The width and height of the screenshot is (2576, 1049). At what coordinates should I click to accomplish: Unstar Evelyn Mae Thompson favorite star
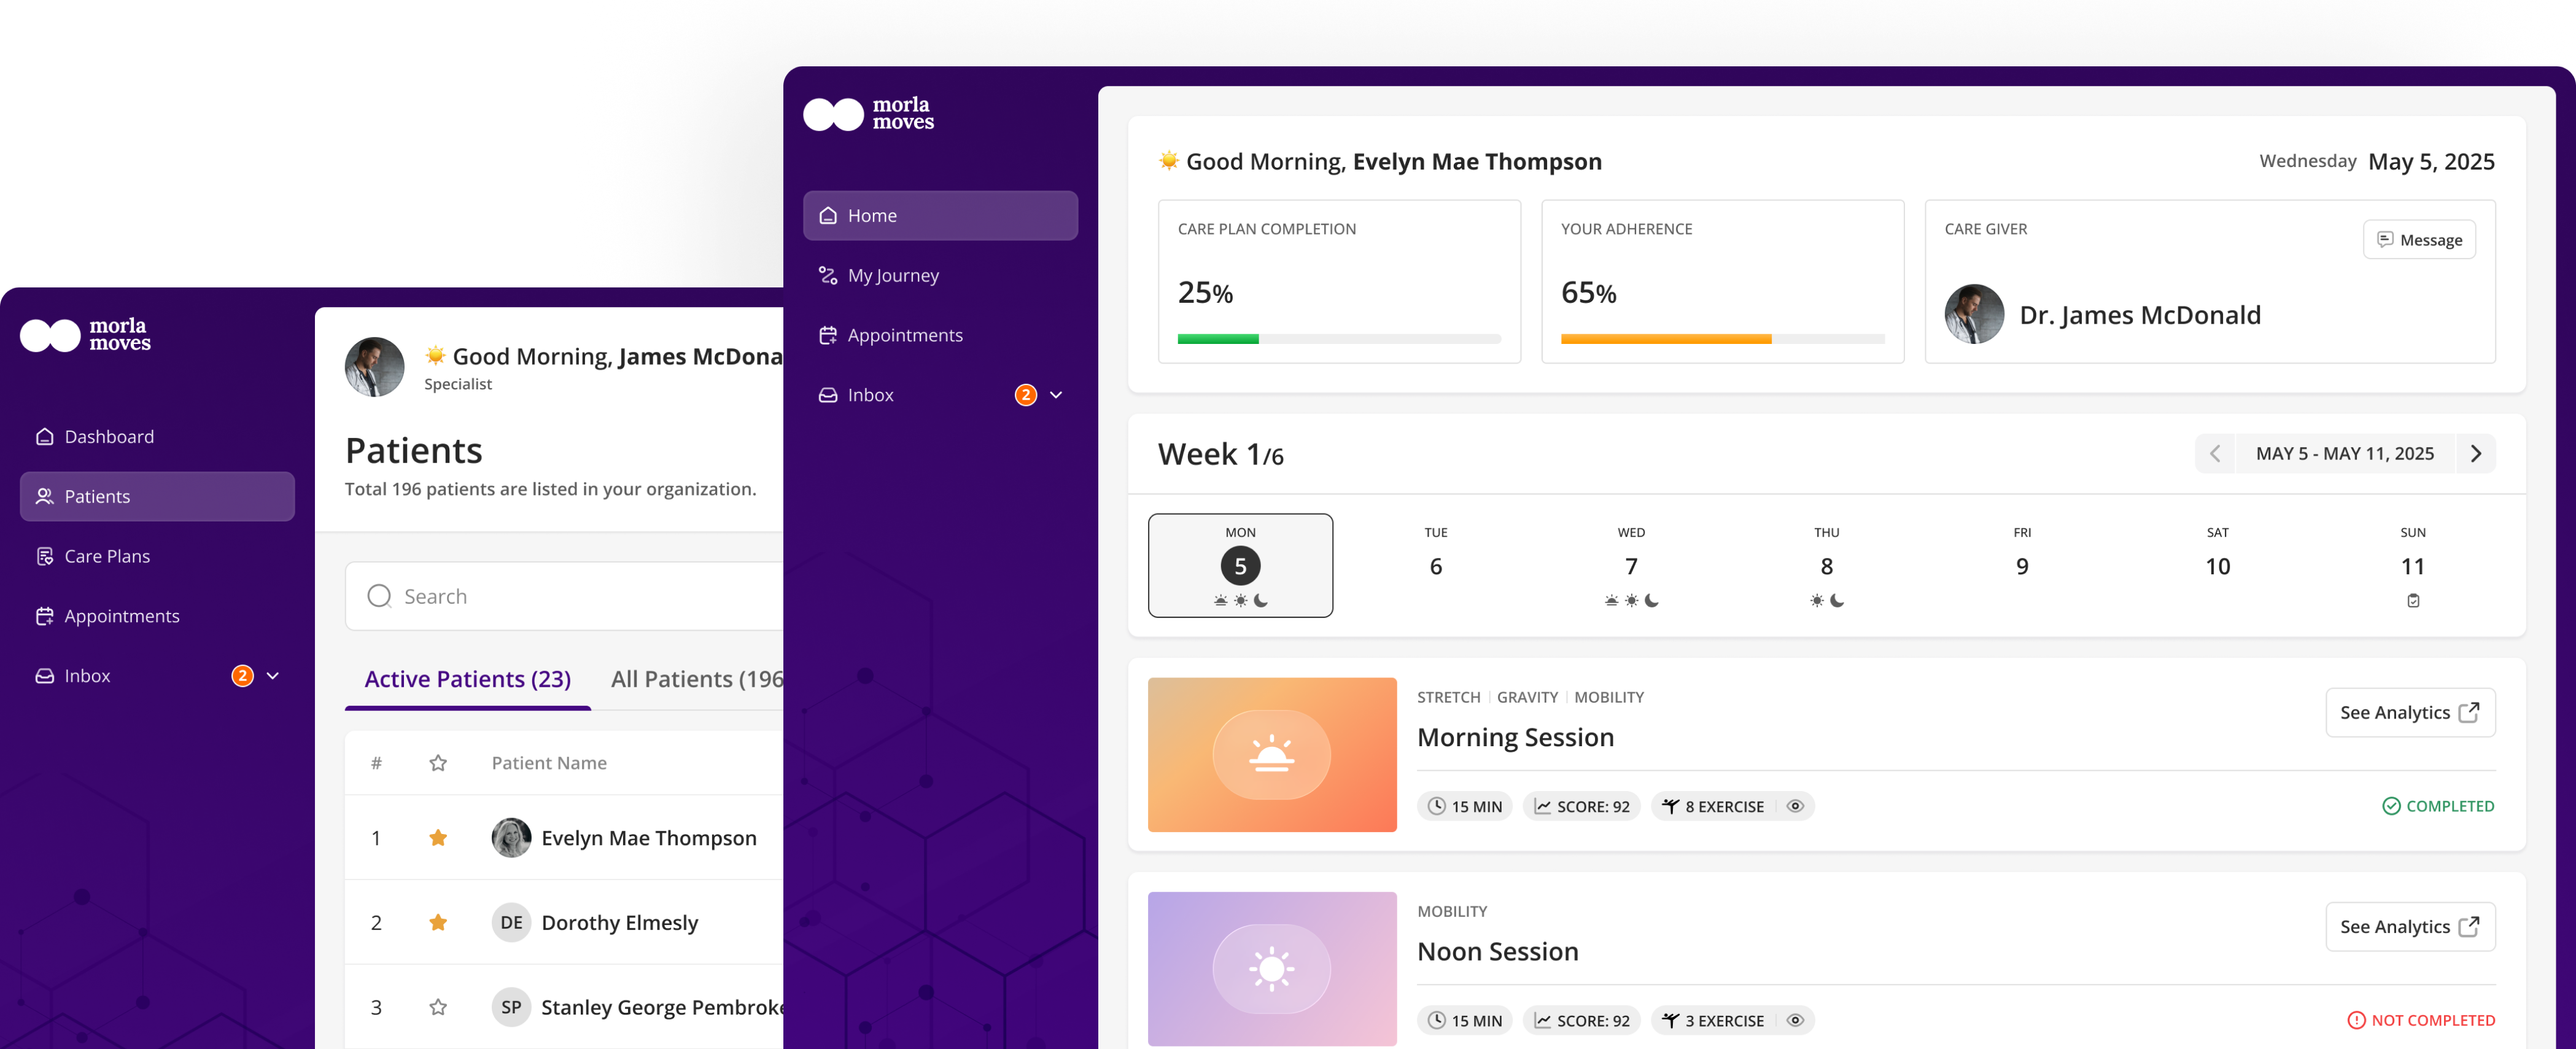tap(438, 838)
